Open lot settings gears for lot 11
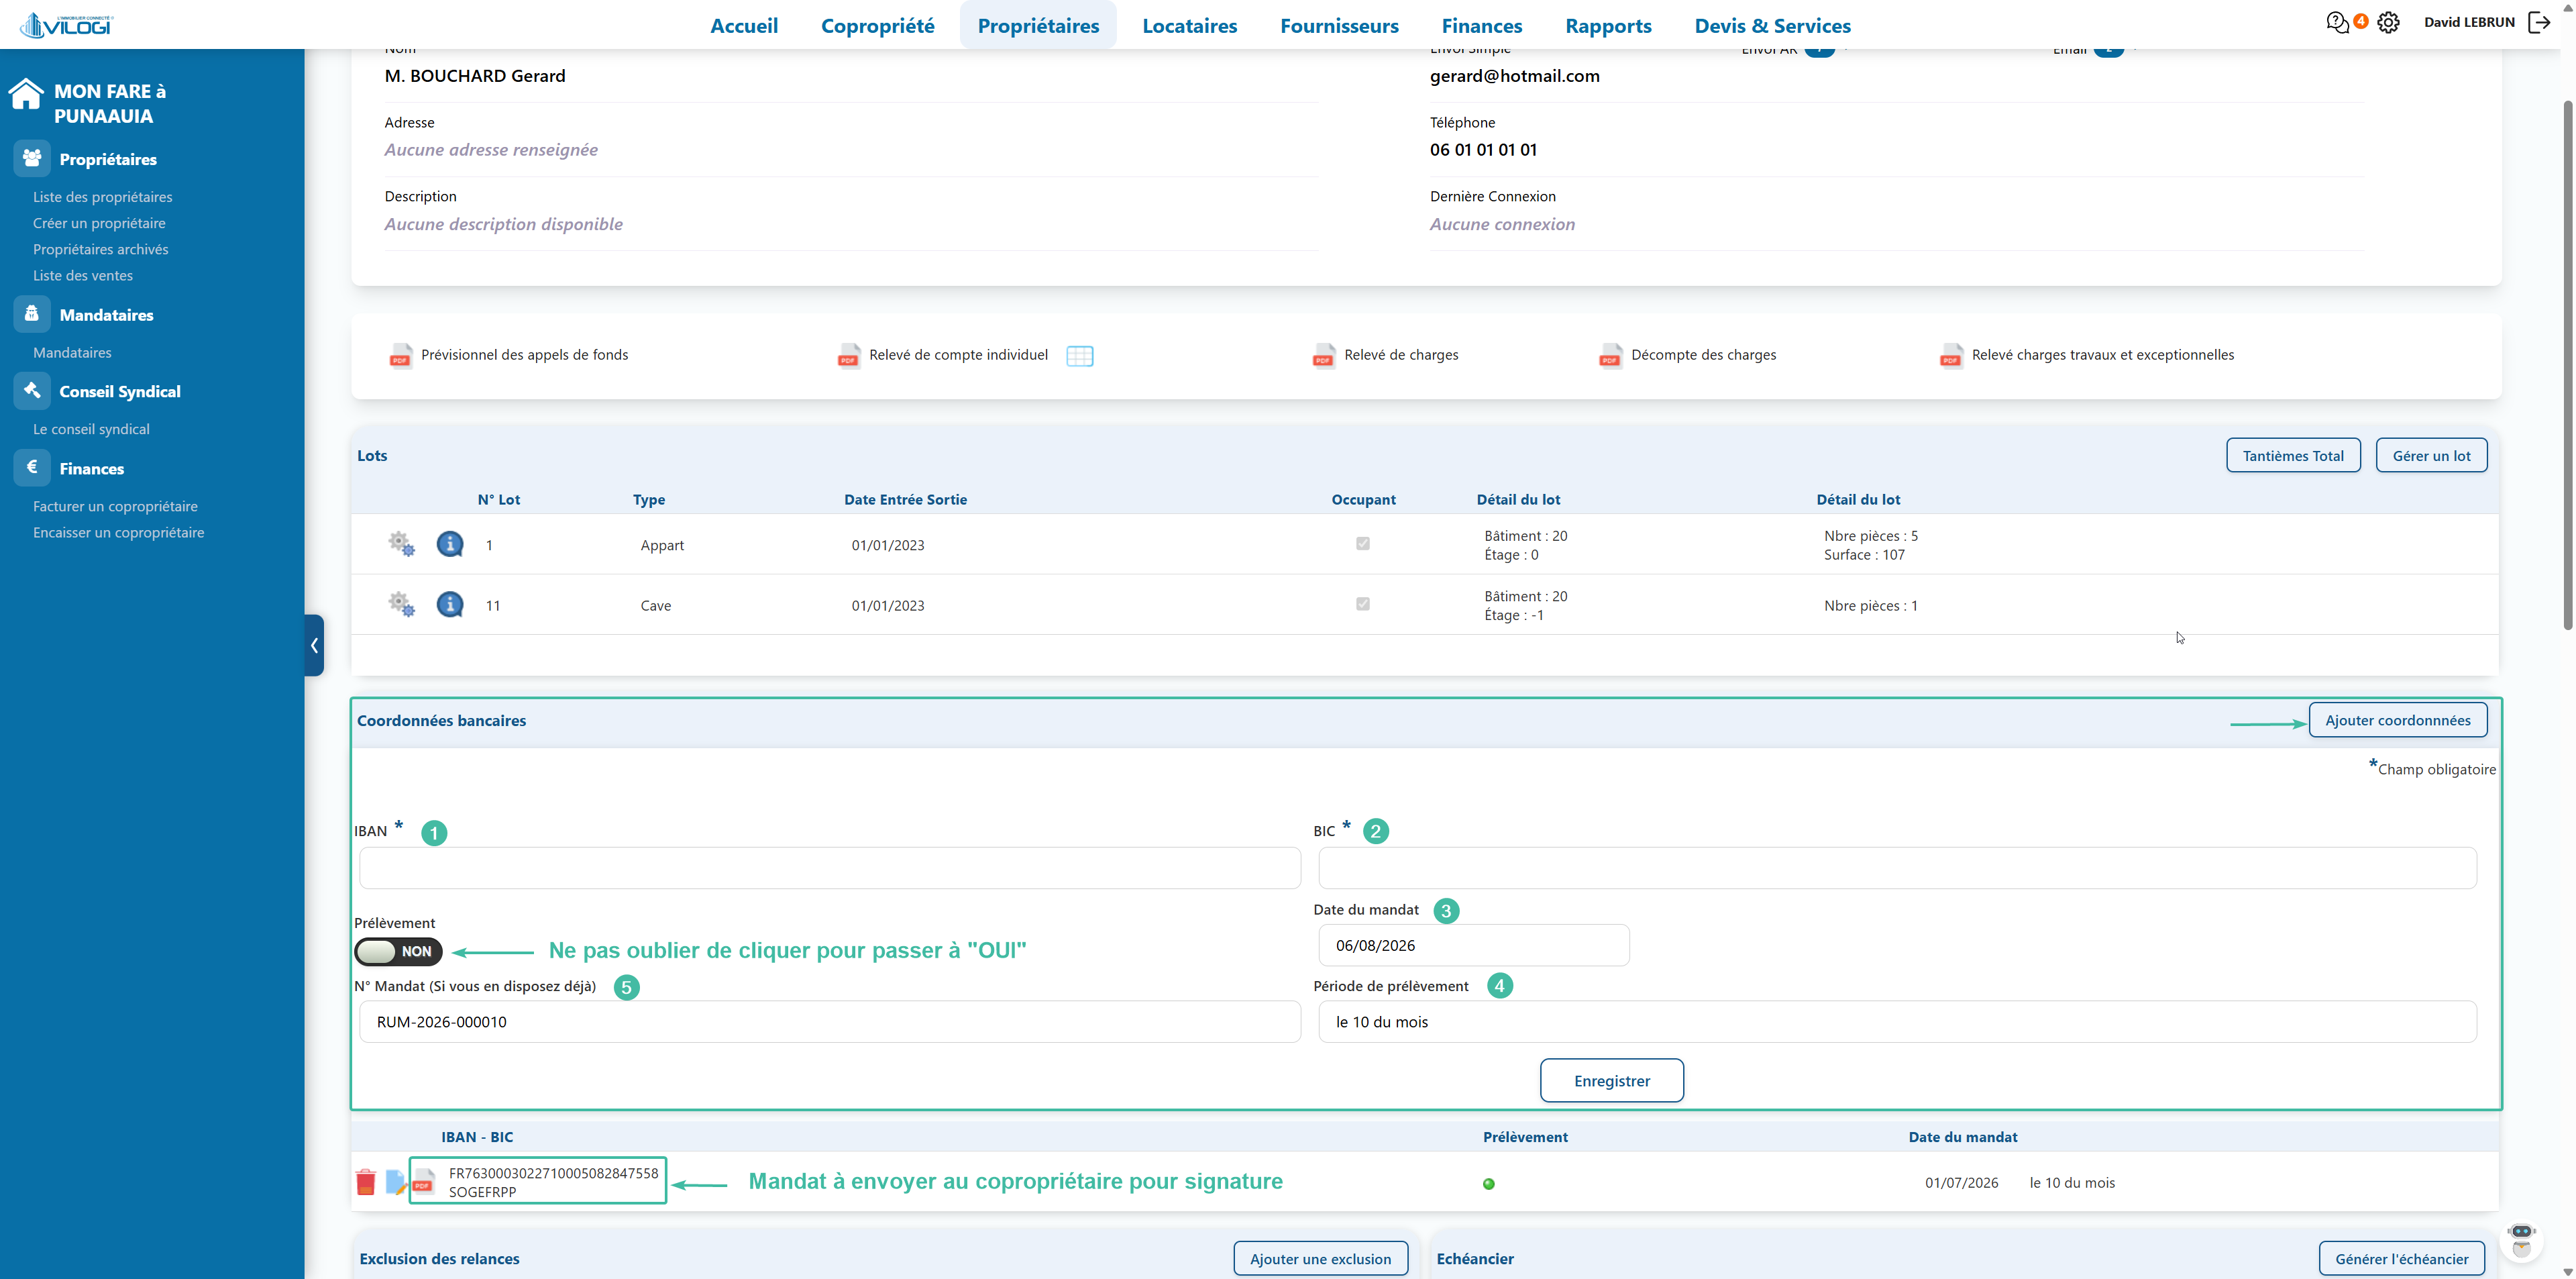The image size is (2576, 1279). (401, 604)
